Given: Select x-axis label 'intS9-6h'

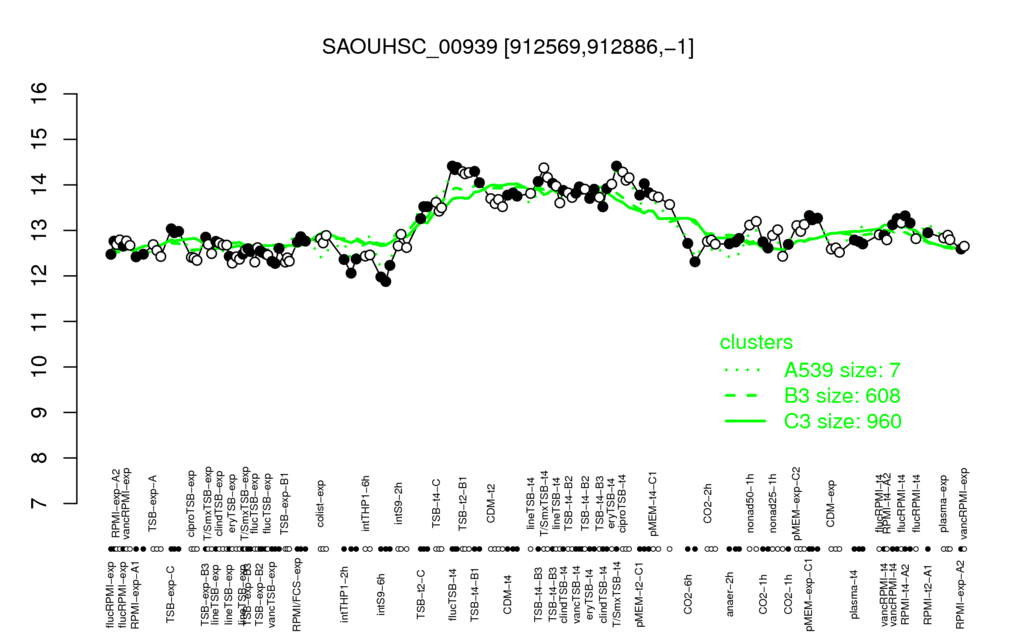Looking at the screenshot, I should click(x=381, y=595).
